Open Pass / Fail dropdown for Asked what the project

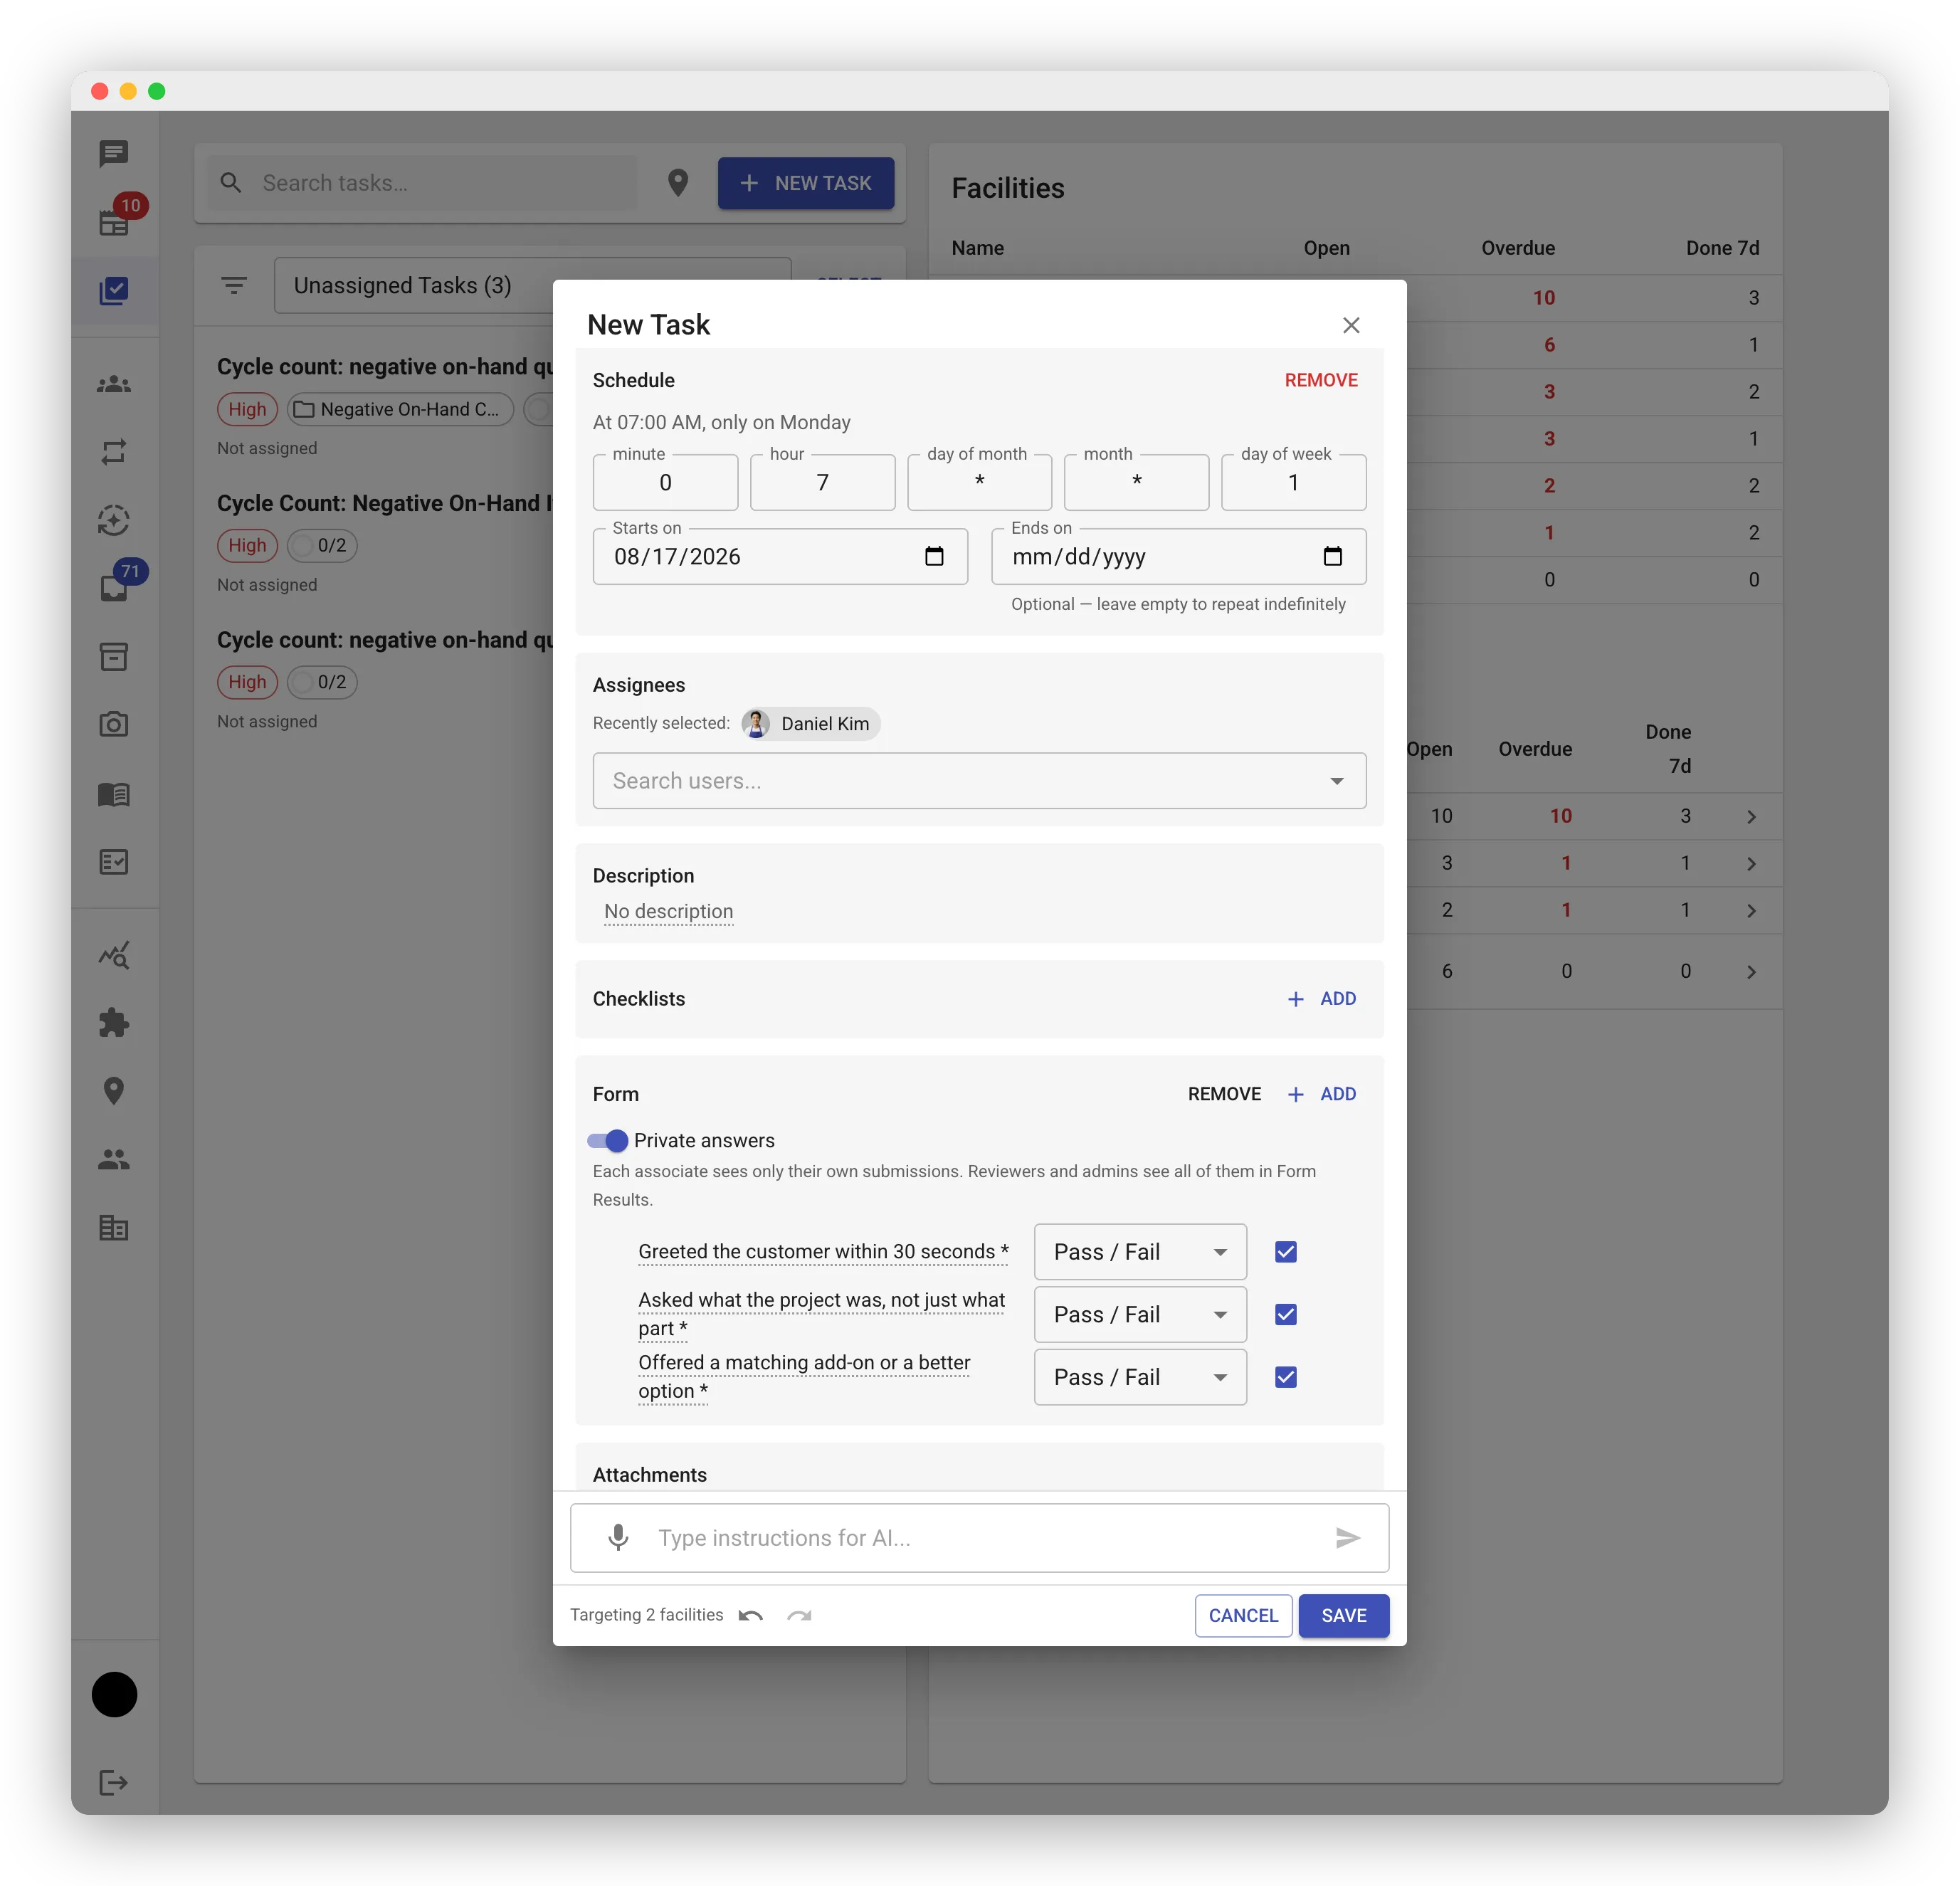1140,1314
